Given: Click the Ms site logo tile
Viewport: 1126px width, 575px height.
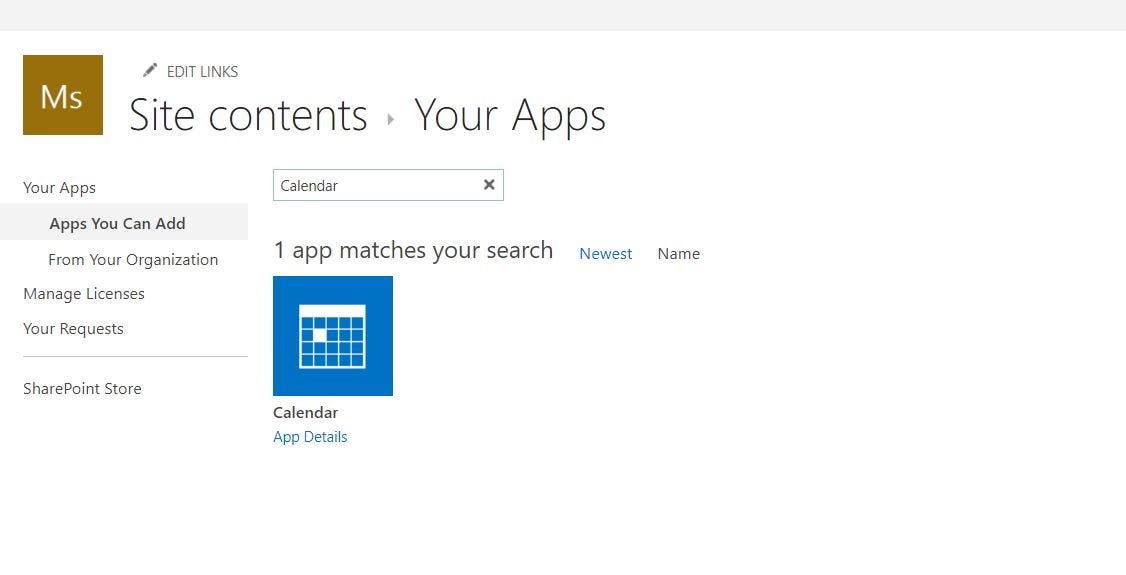Looking at the screenshot, I should point(62,95).
